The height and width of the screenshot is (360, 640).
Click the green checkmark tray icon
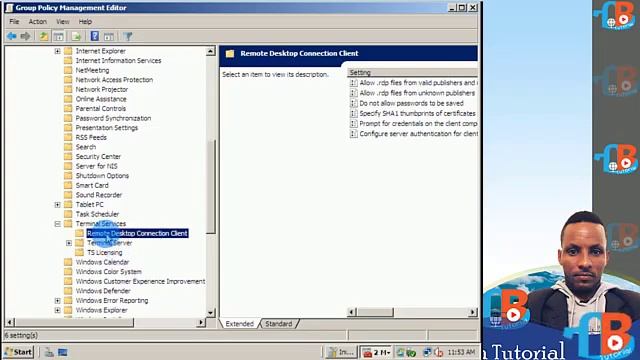411,352
